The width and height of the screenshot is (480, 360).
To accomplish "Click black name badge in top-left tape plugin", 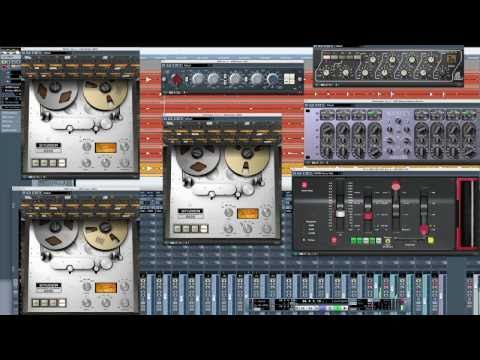I will pyautogui.click(x=49, y=145).
